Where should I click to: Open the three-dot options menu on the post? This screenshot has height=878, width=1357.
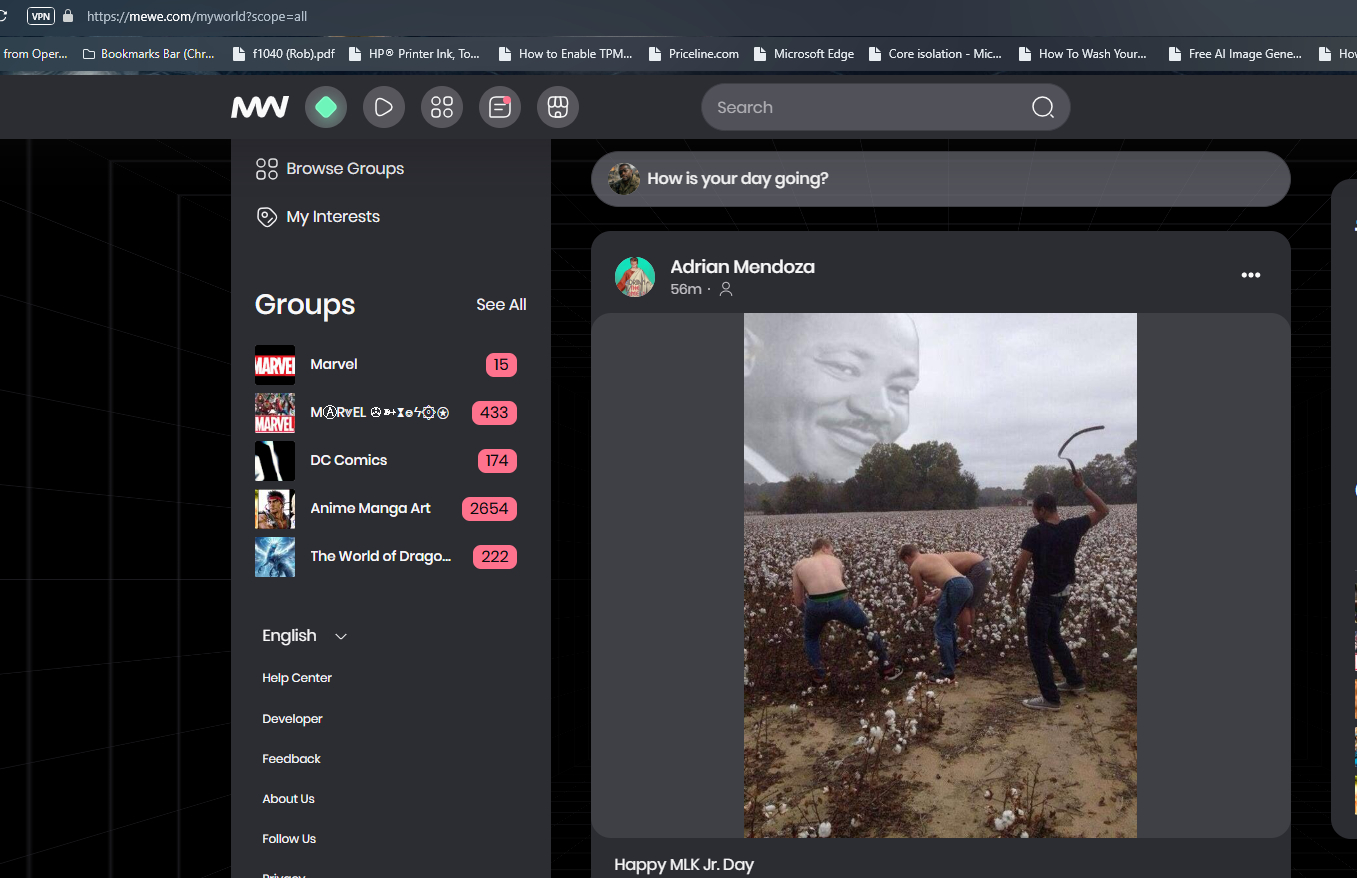tap(1250, 275)
